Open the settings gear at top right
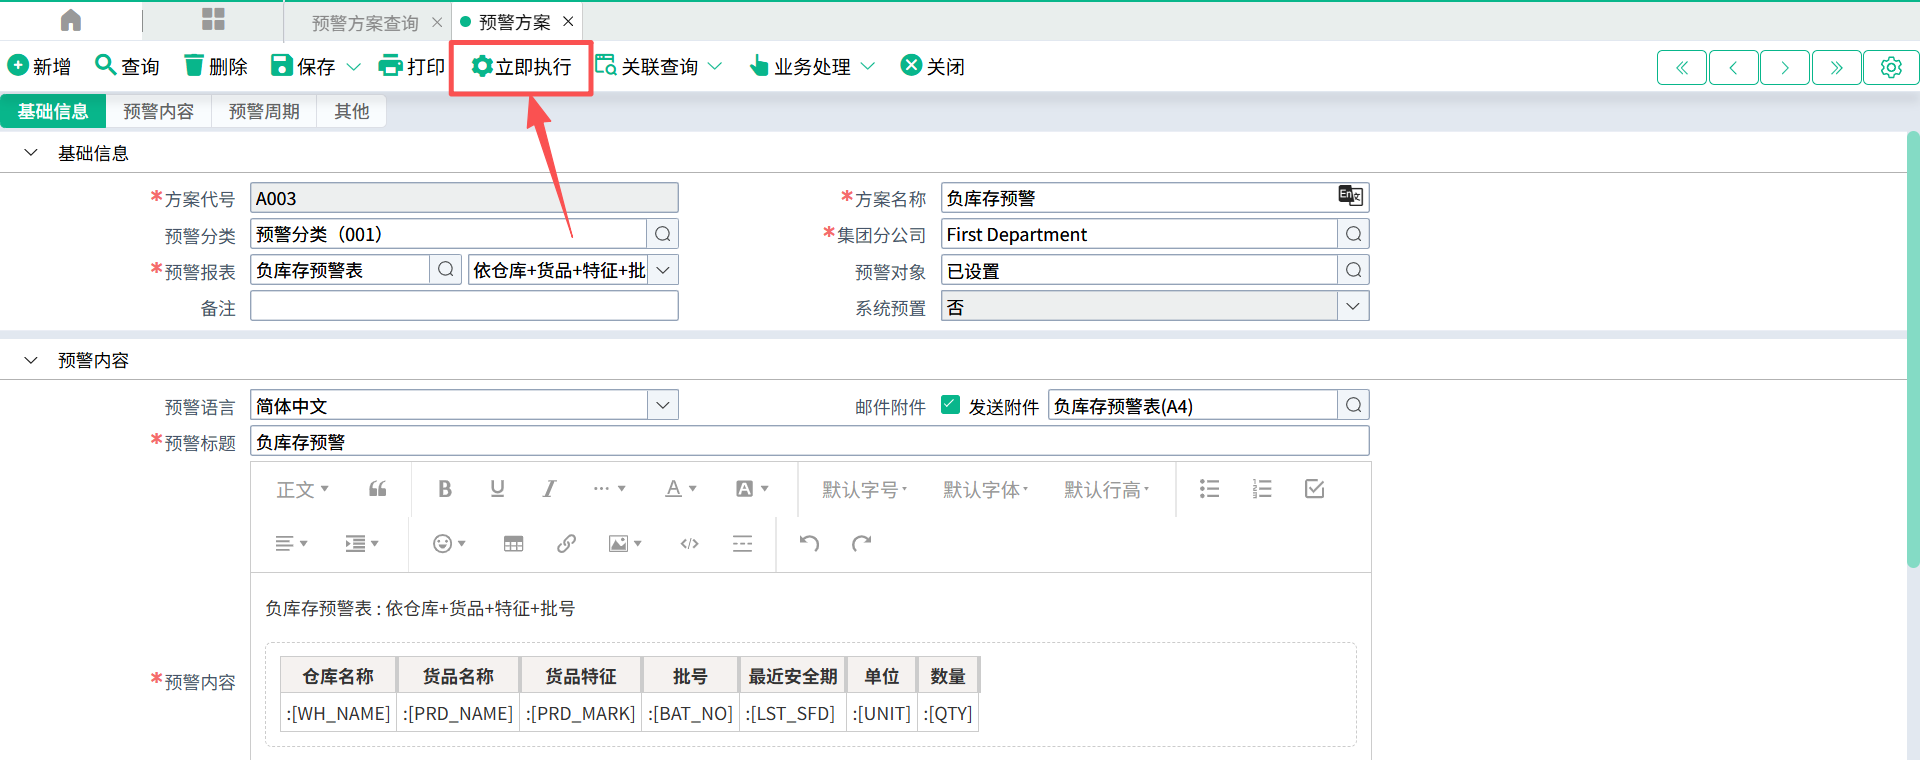Viewport: 1920px width, 760px height. pos(1890,67)
